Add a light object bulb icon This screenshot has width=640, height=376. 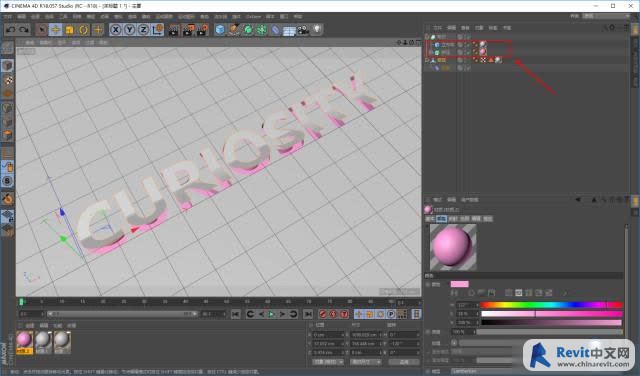pyautogui.click(x=317, y=29)
